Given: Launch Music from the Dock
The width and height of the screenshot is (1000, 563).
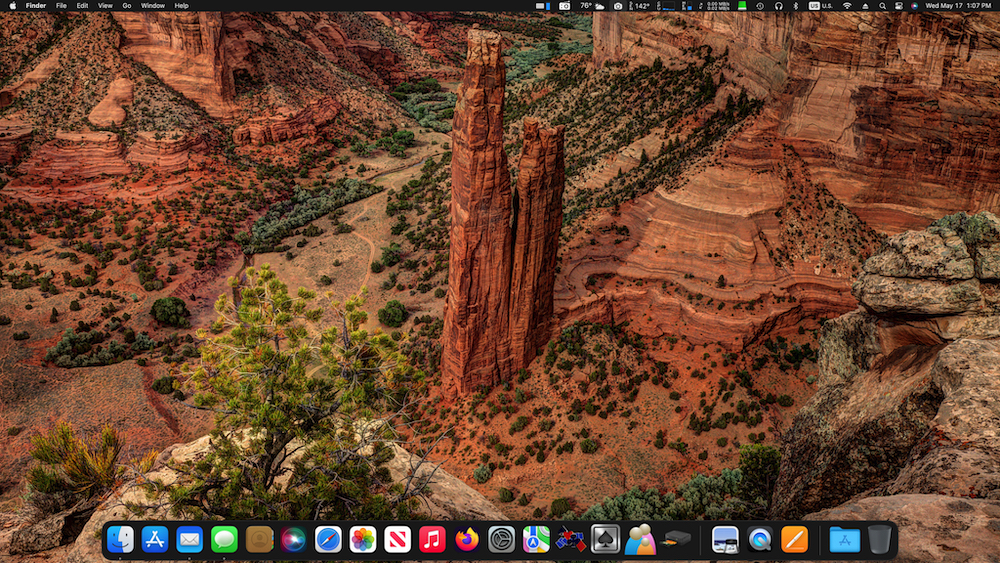Looking at the screenshot, I should point(432,539).
